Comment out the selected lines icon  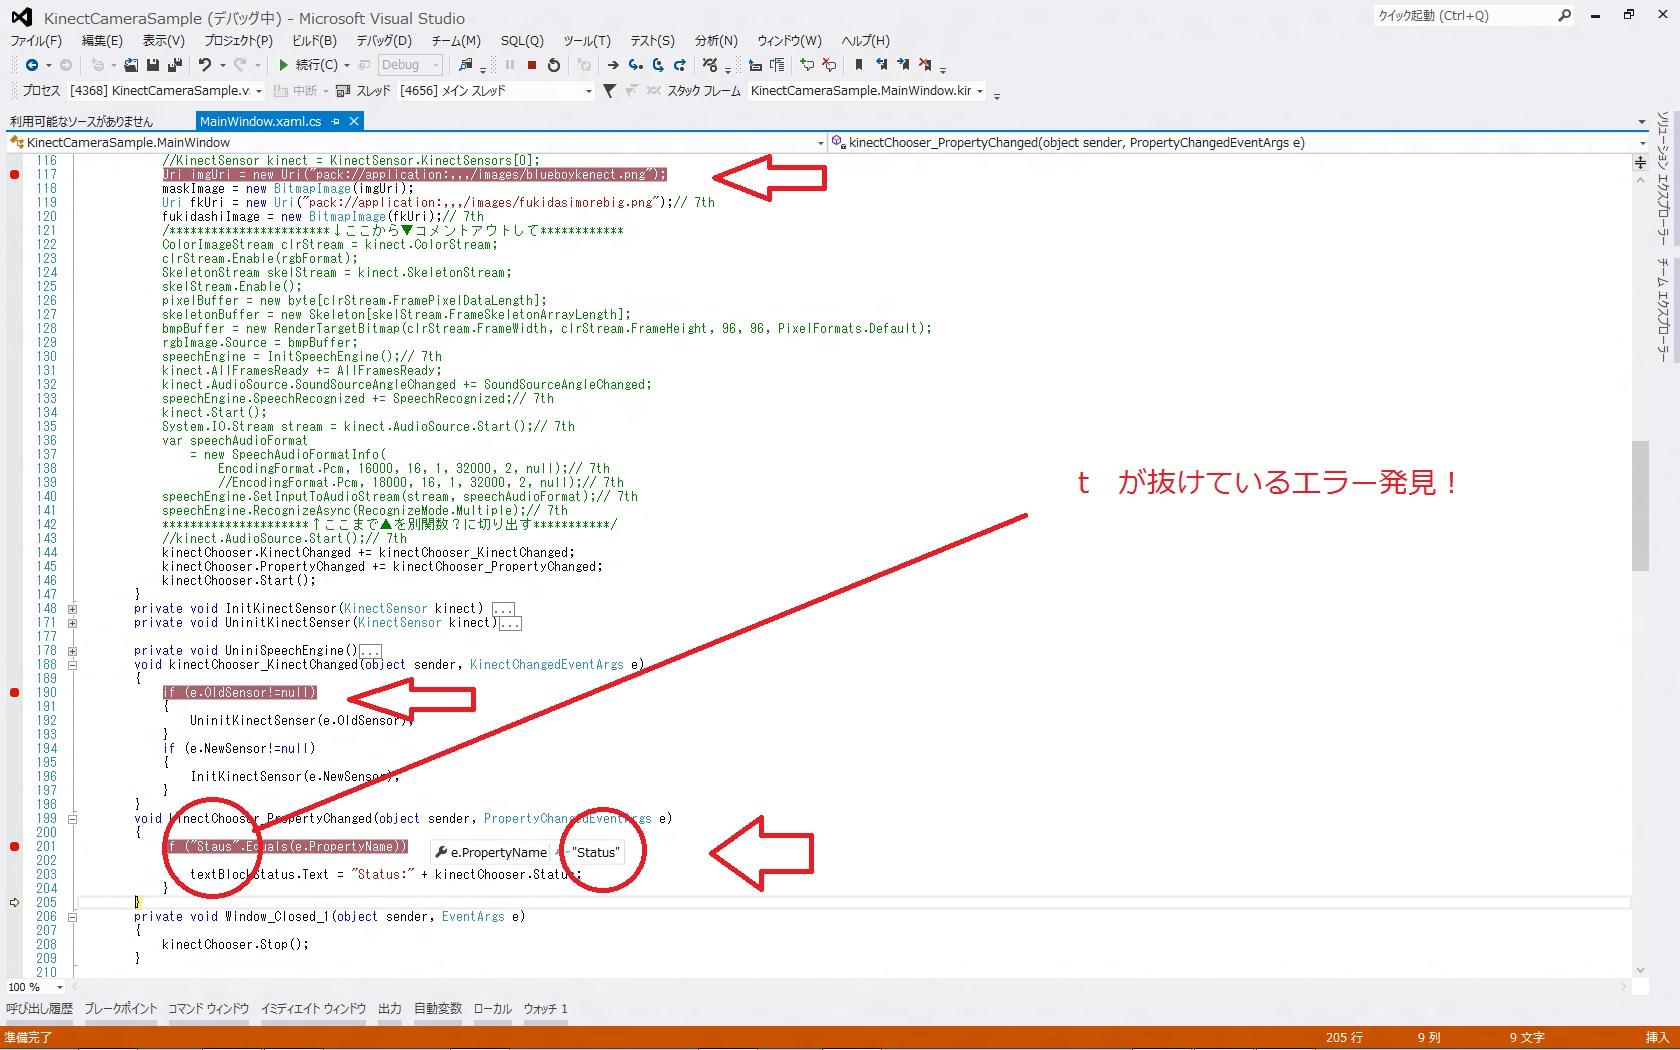(x=807, y=65)
